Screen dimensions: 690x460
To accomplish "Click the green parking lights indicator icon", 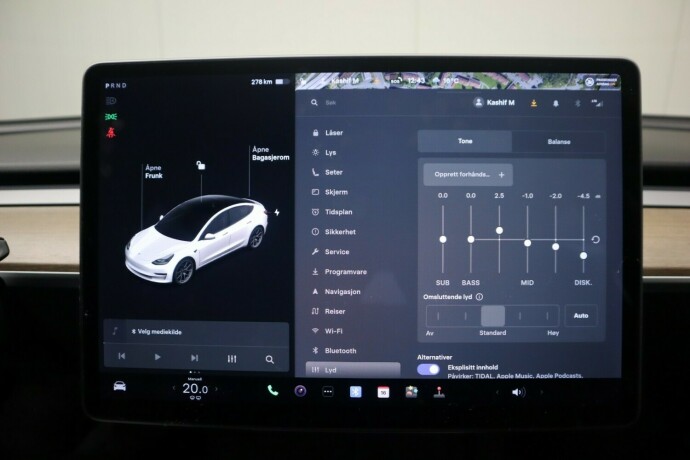I will coord(111,117).
